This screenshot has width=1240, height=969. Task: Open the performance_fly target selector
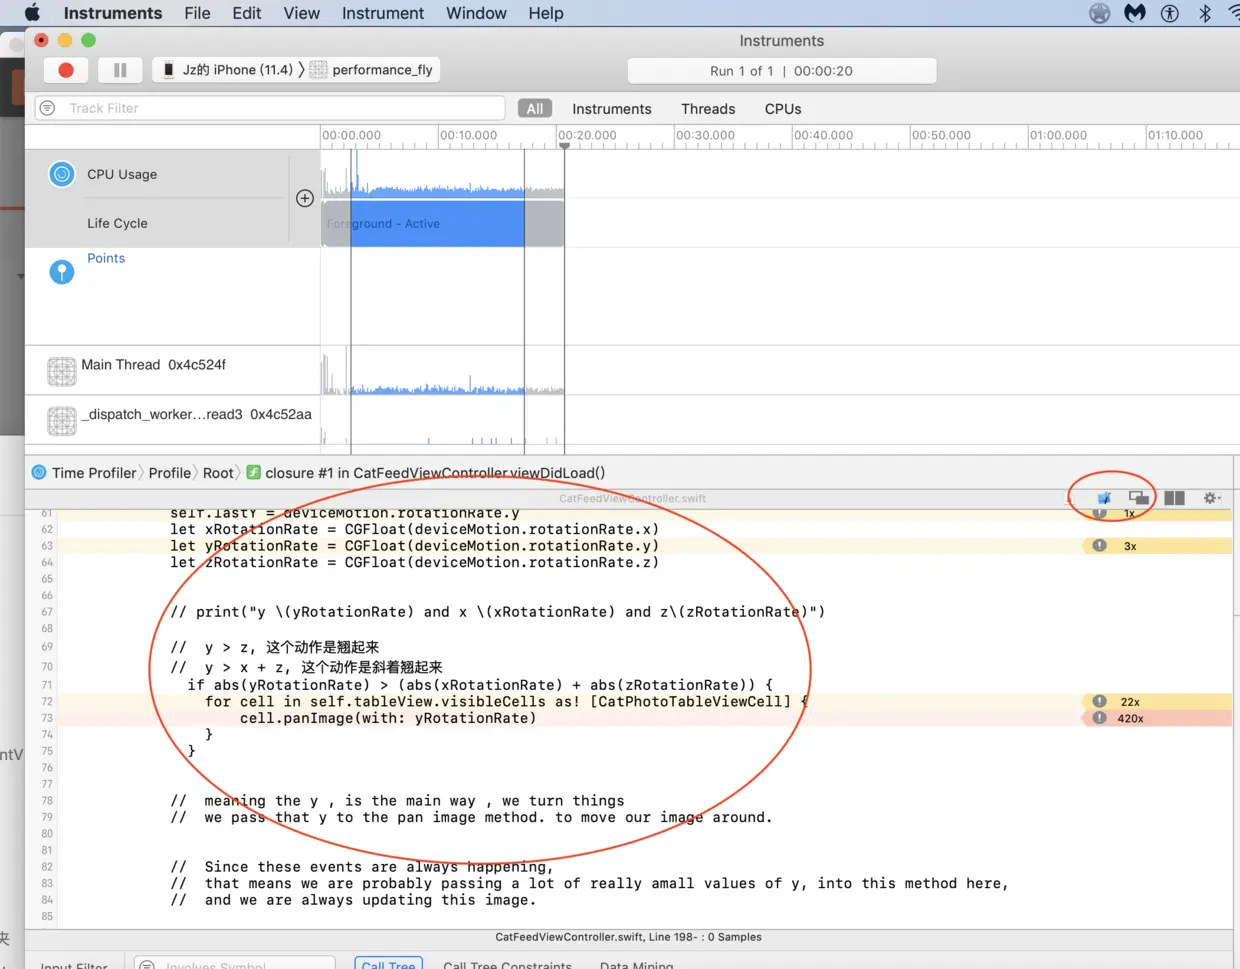(x=372, y=70)
